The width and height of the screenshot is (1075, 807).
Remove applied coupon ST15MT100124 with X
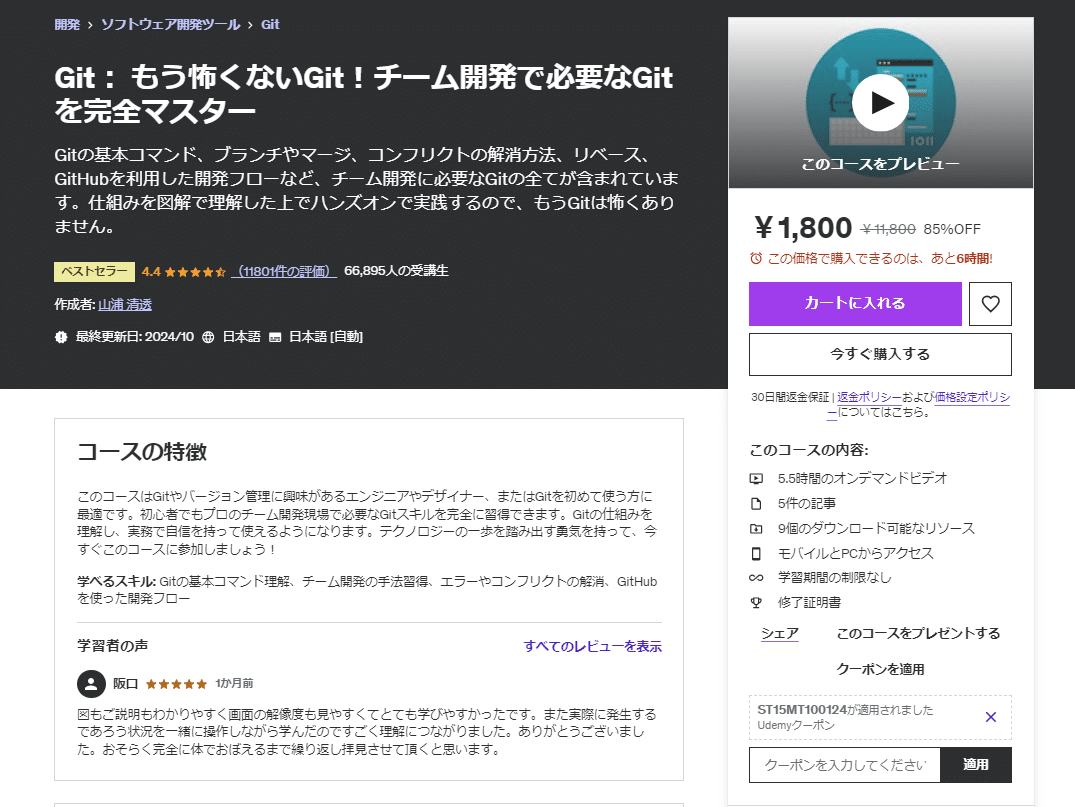(990, 717)
